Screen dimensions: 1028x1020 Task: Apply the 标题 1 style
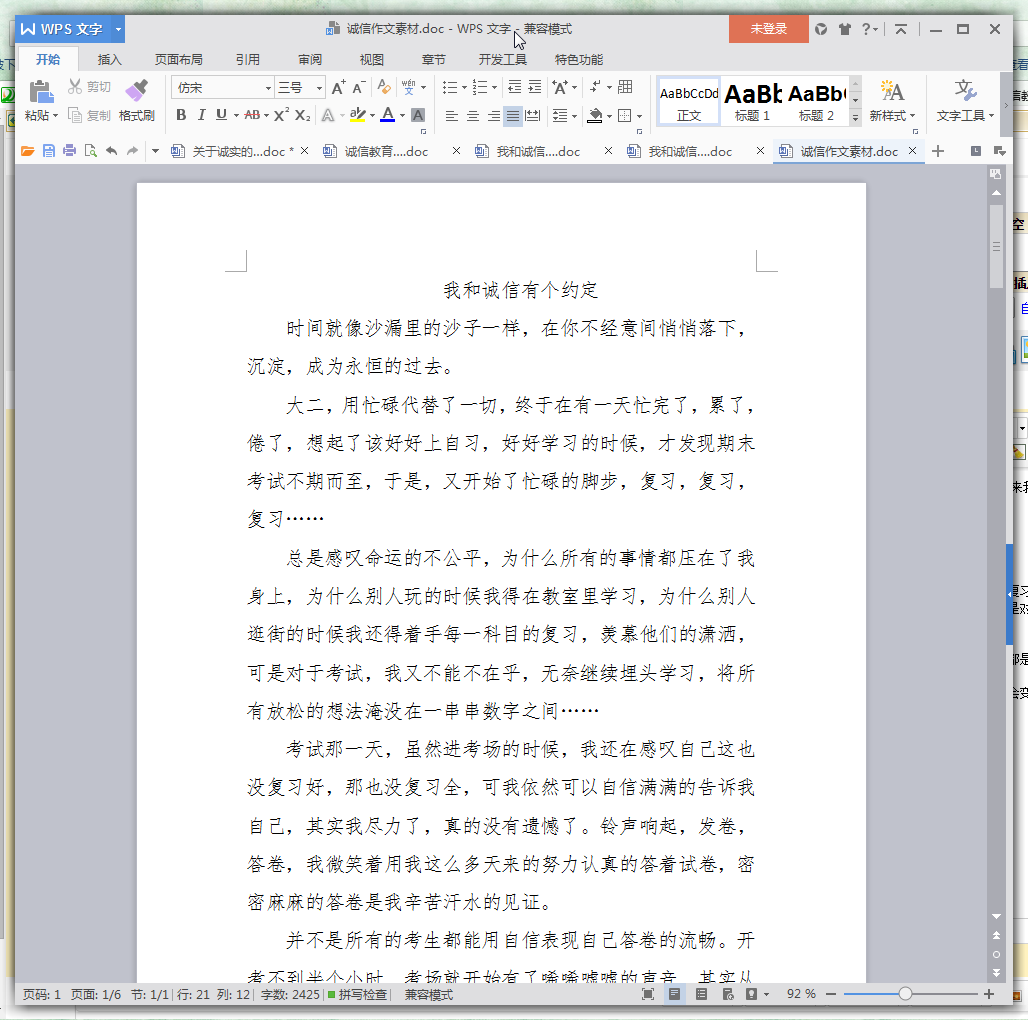[753, 102]
